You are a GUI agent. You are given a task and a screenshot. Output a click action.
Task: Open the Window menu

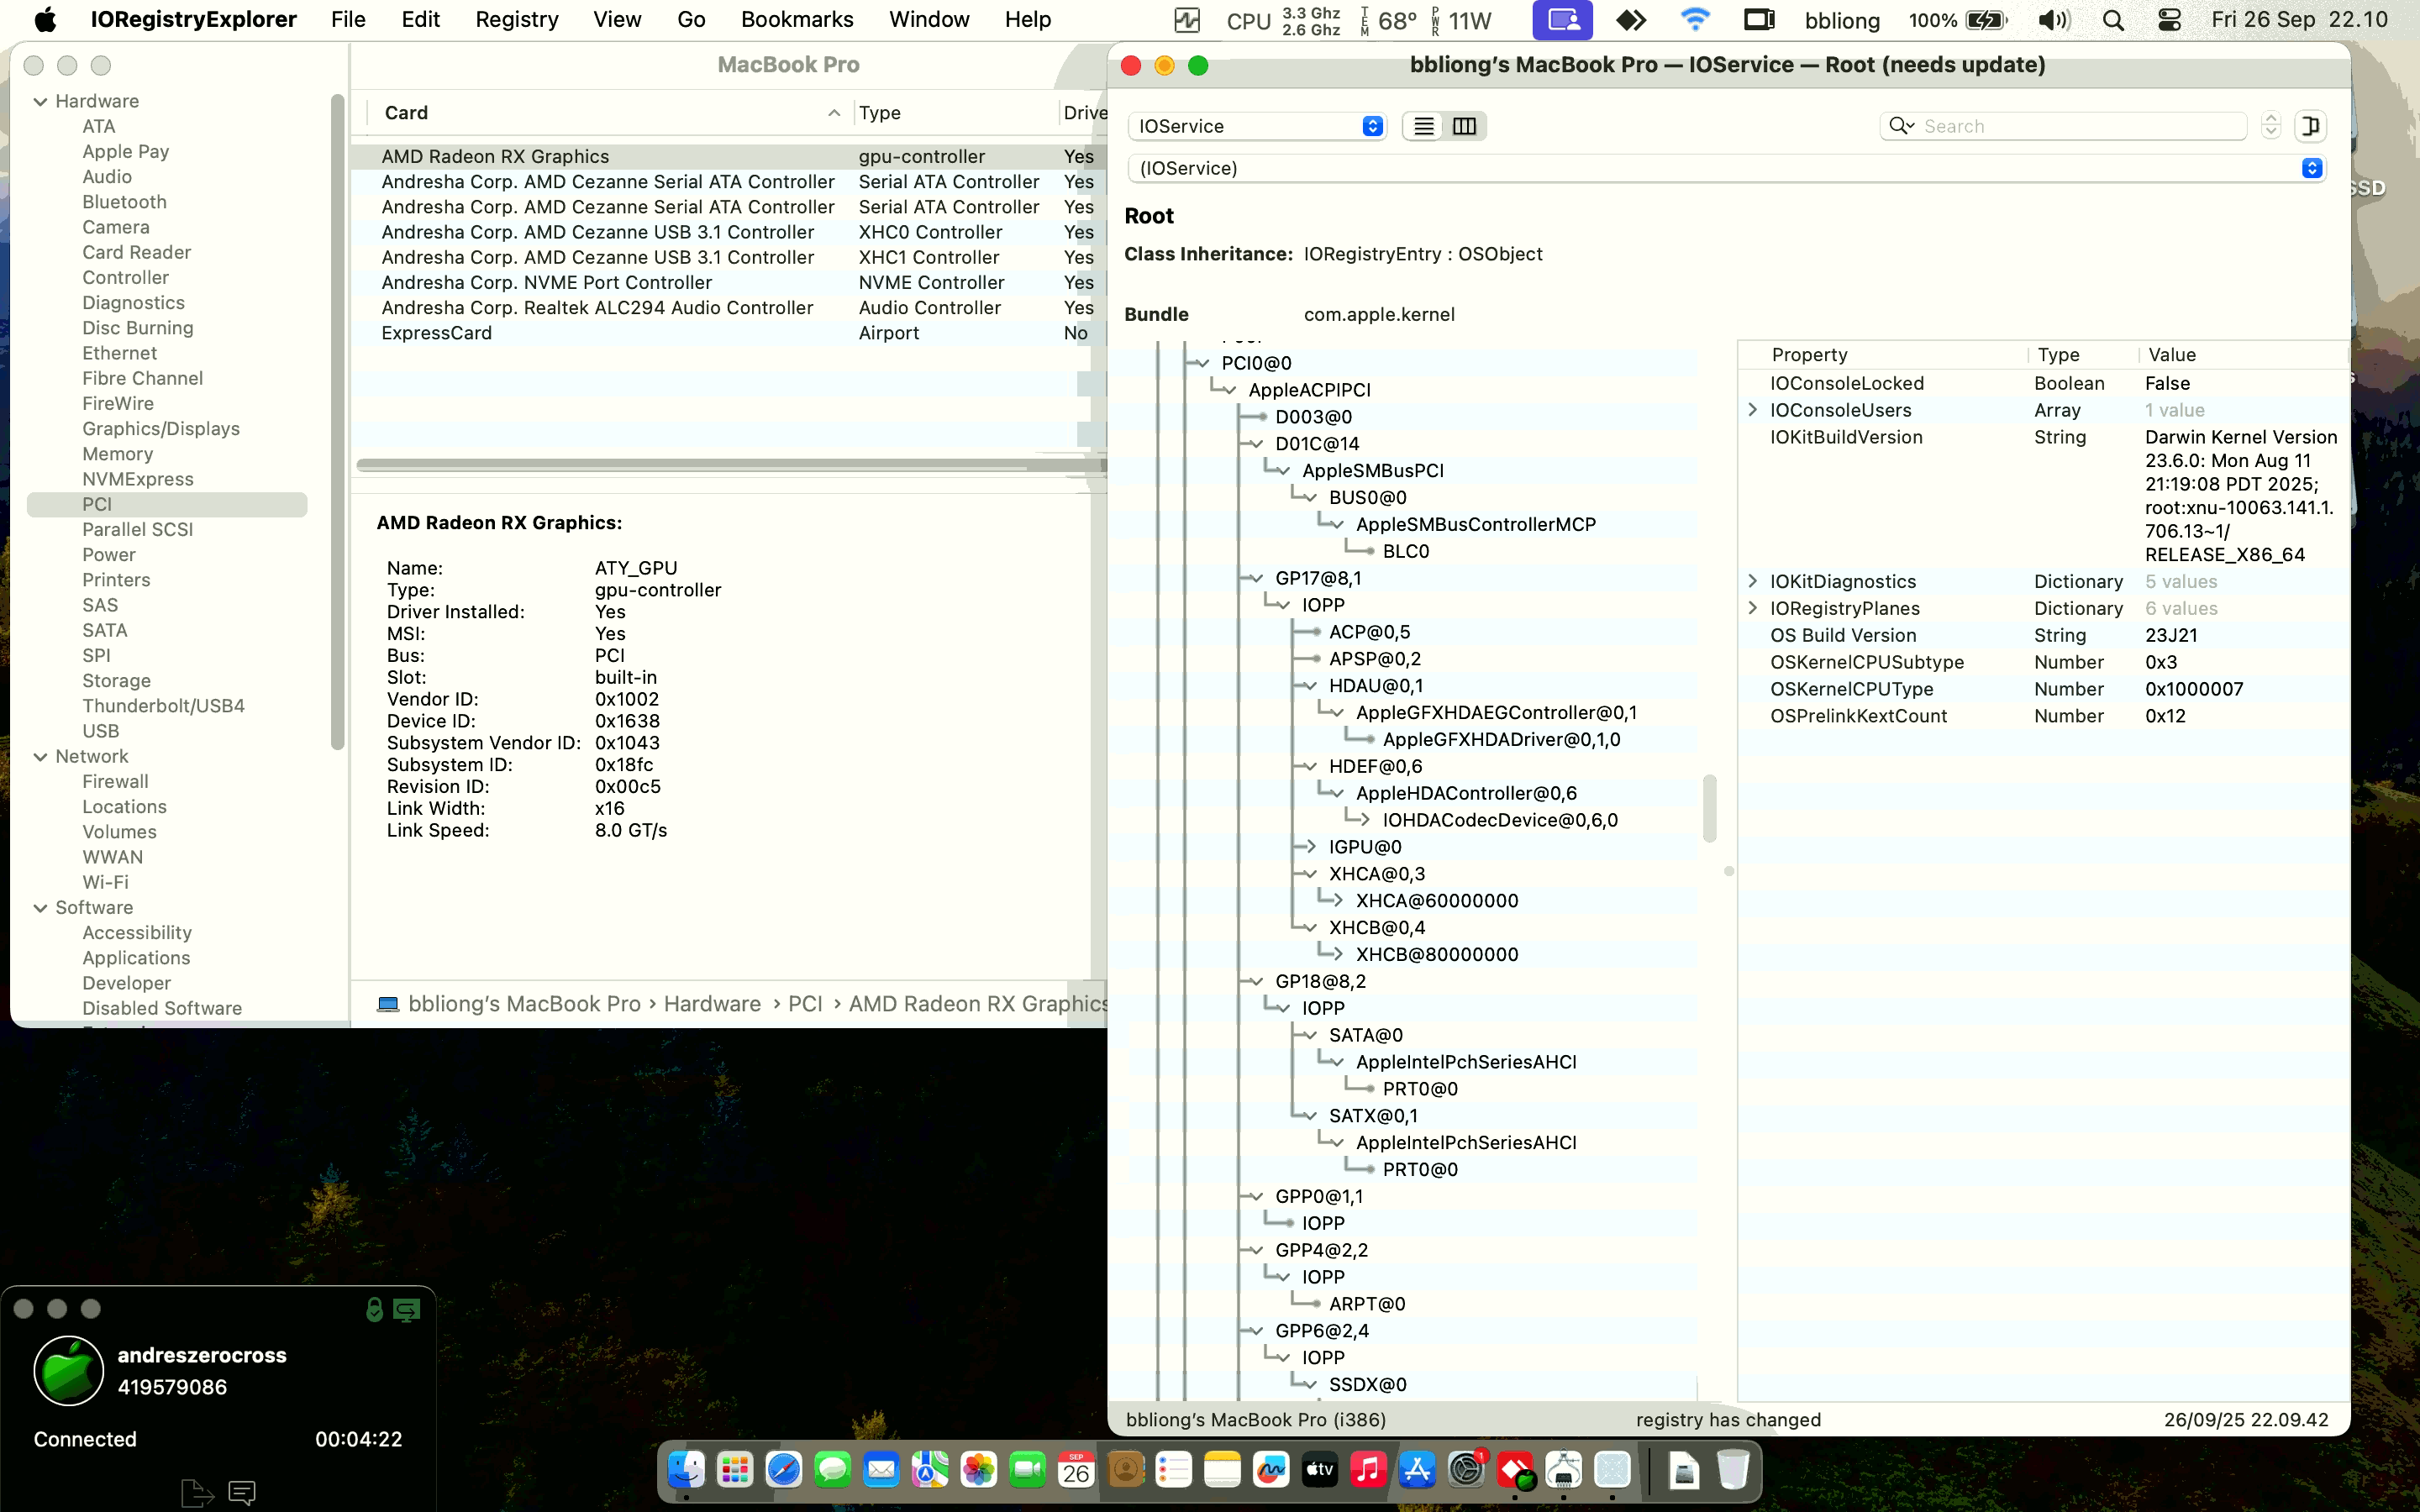tap(929, 20)
